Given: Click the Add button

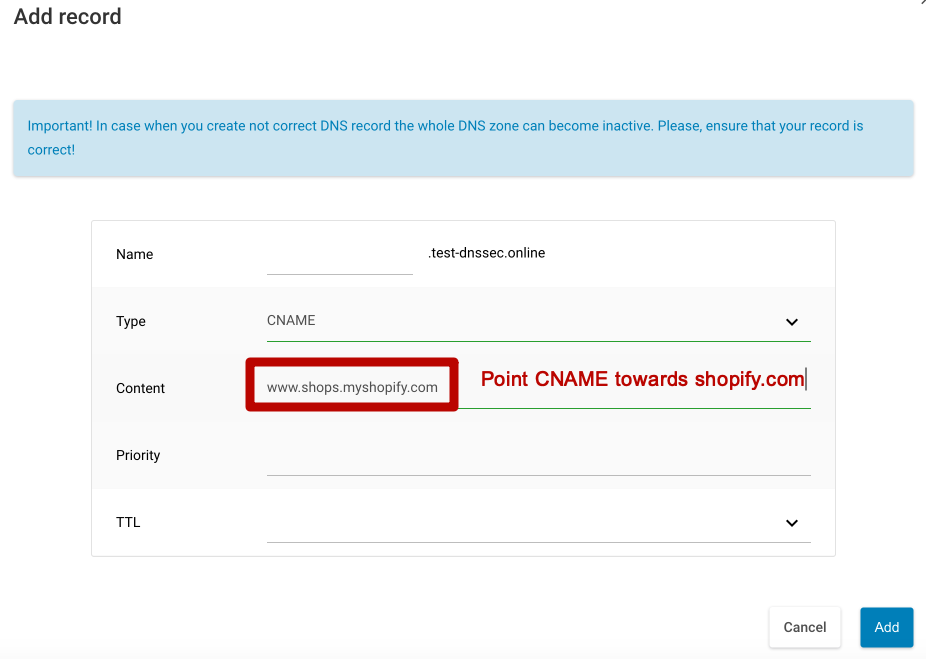Looking at the screenshot, I should pyautogui.click(x=886, y=627).
